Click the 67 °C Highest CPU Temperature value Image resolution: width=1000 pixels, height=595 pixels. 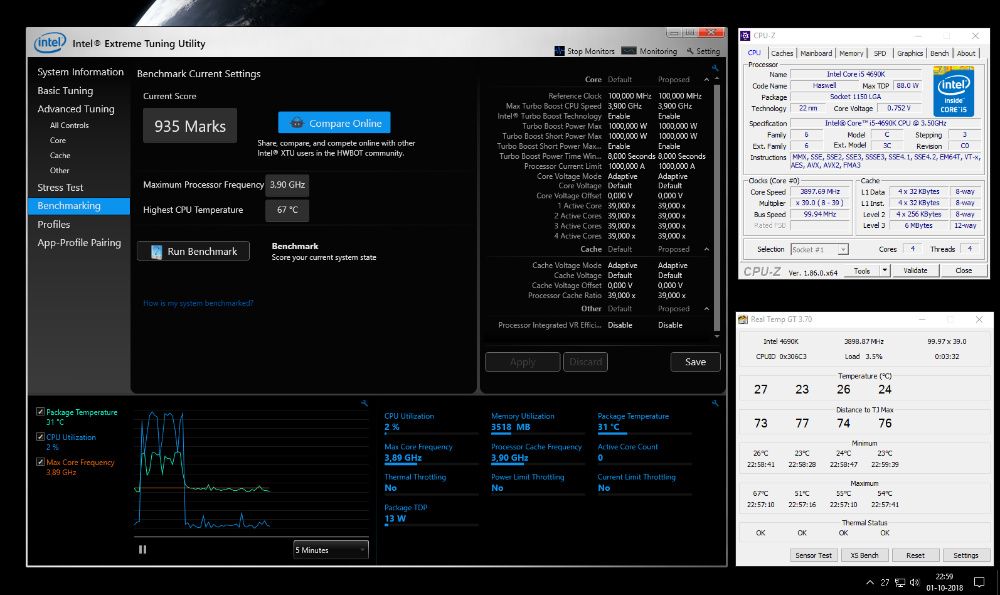click(x=287, y=210)
